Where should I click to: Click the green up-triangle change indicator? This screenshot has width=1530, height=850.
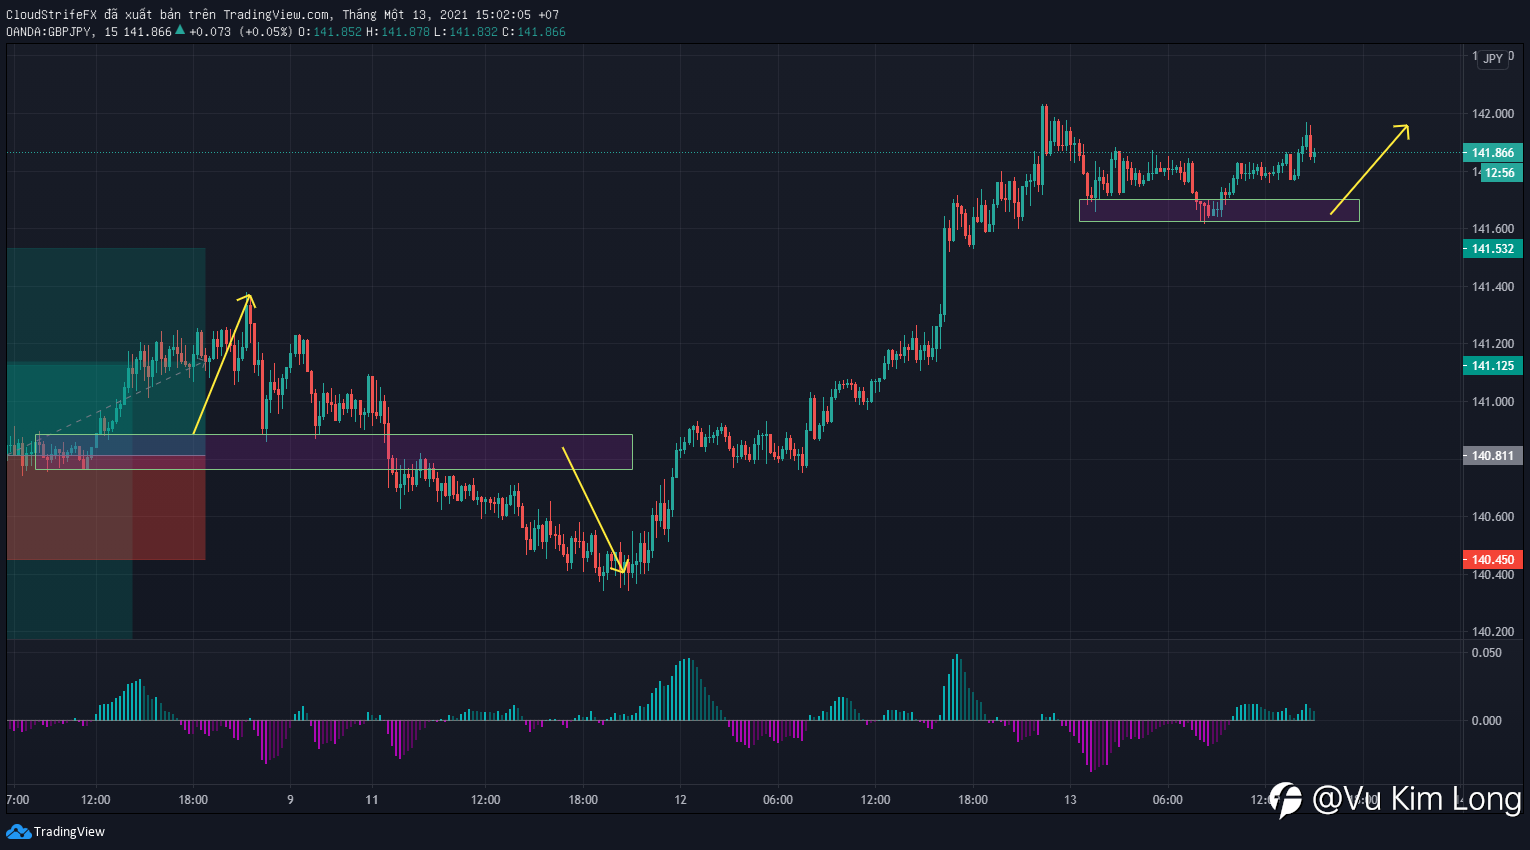tap(180, 30)
